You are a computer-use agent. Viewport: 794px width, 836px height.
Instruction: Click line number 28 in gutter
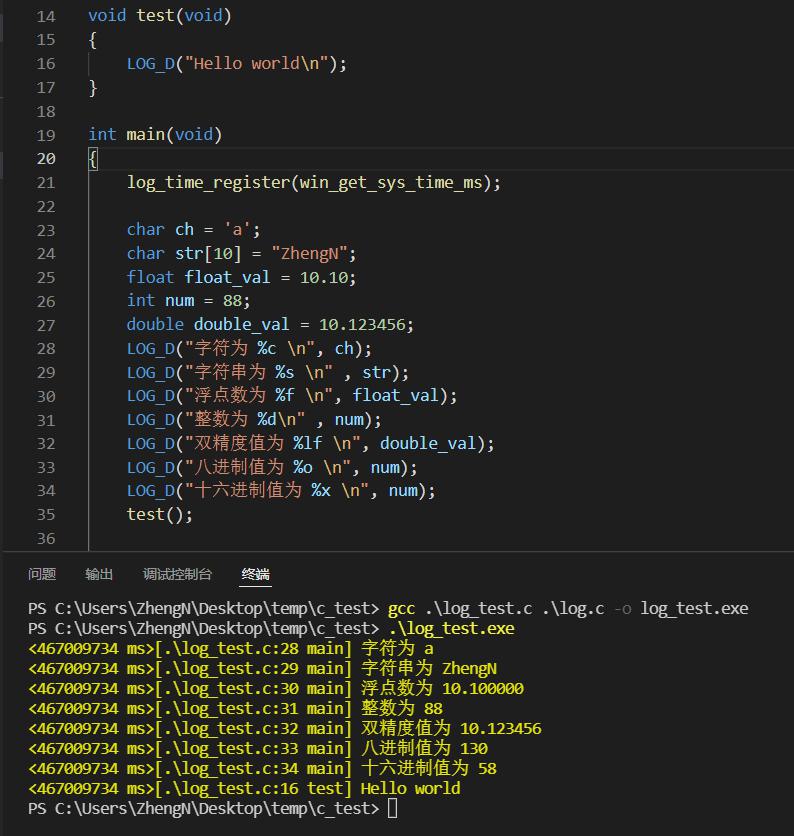[x=46, y=349]
